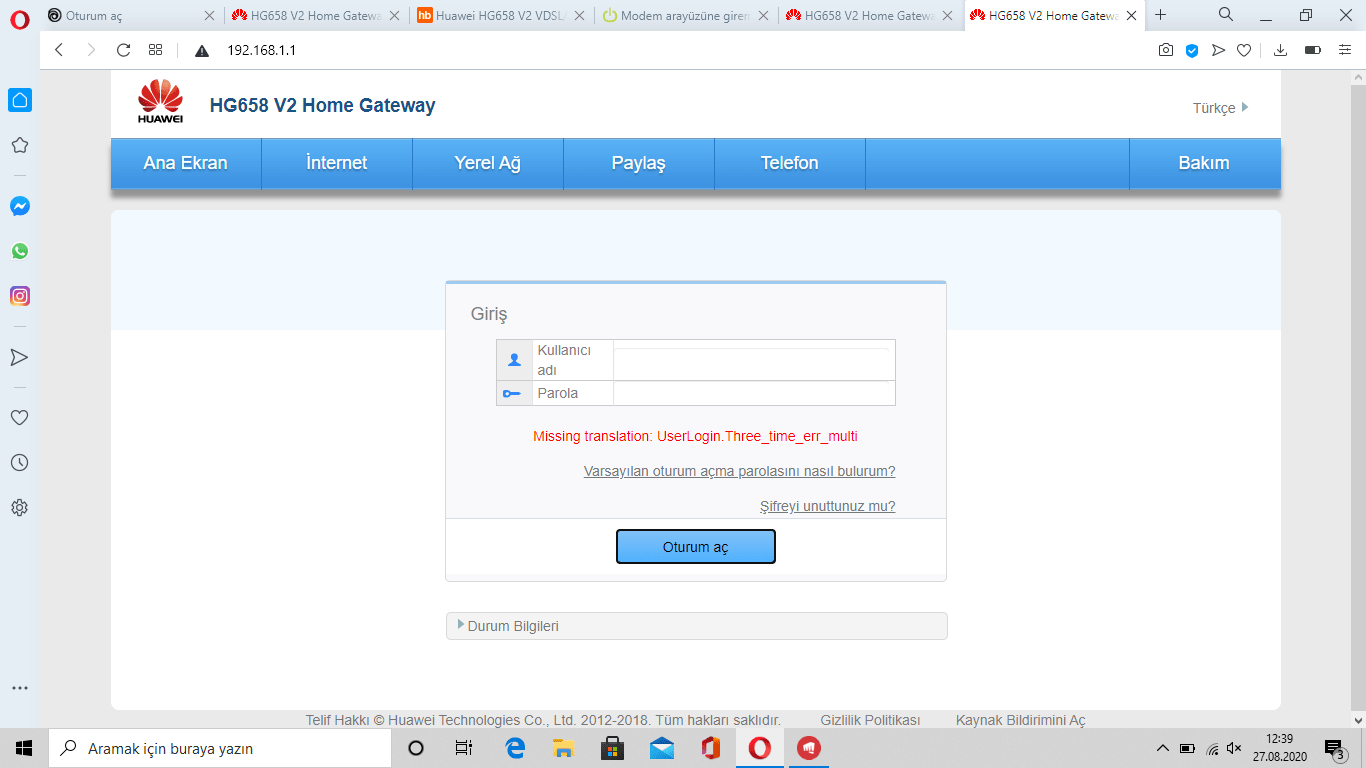Send page to My Flow from address bar

pyautogui.click(x=1218, y=50)
